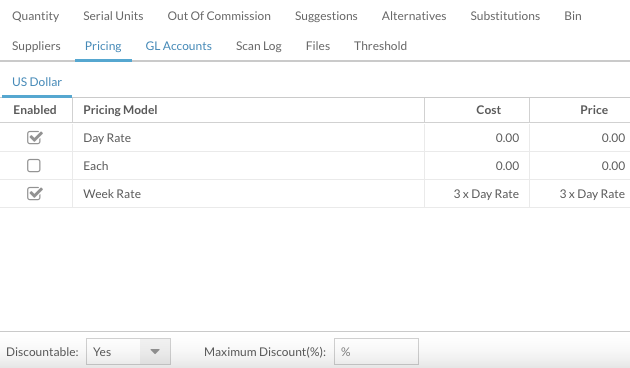Go to the Suggestions tab
Image resolution: width=630 pixels, height=368 pixels.
pyautogui.click(x=326, y=16)
